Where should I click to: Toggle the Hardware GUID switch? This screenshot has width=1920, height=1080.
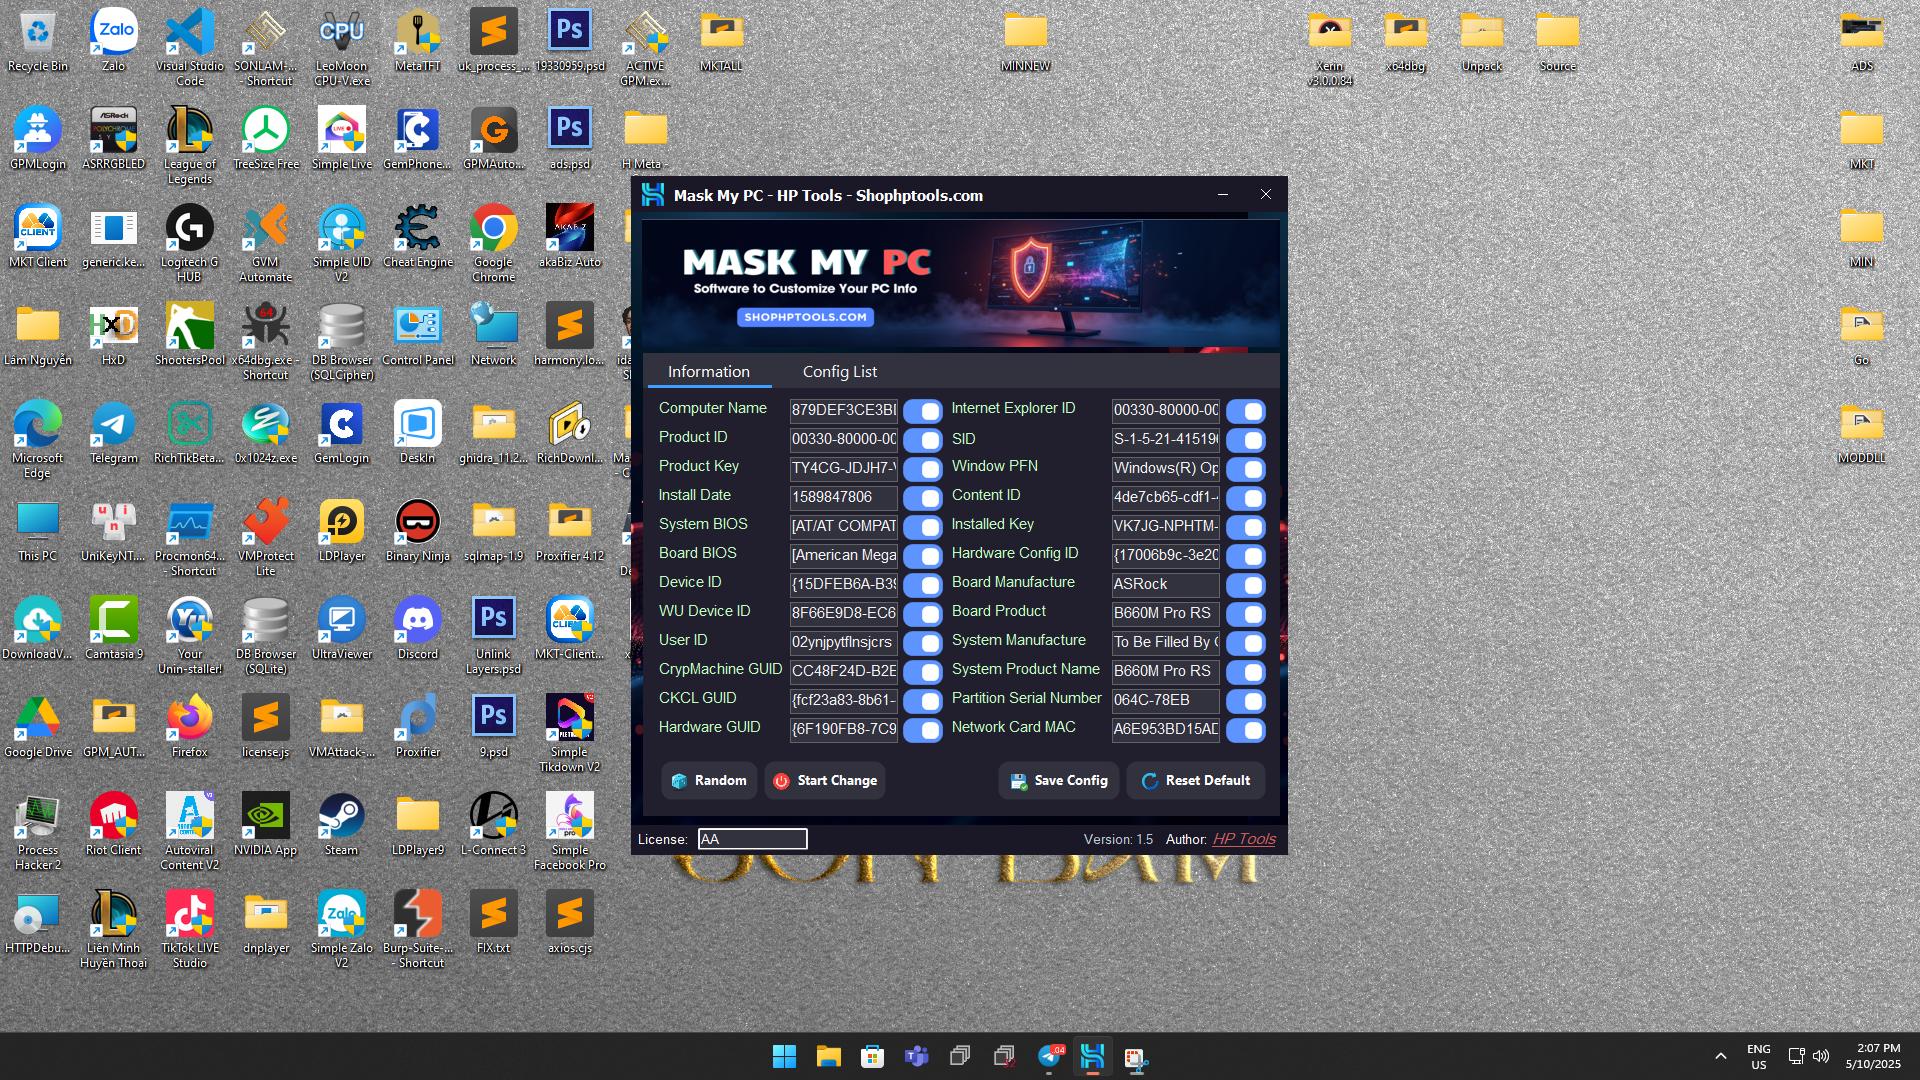click(922, 730)
